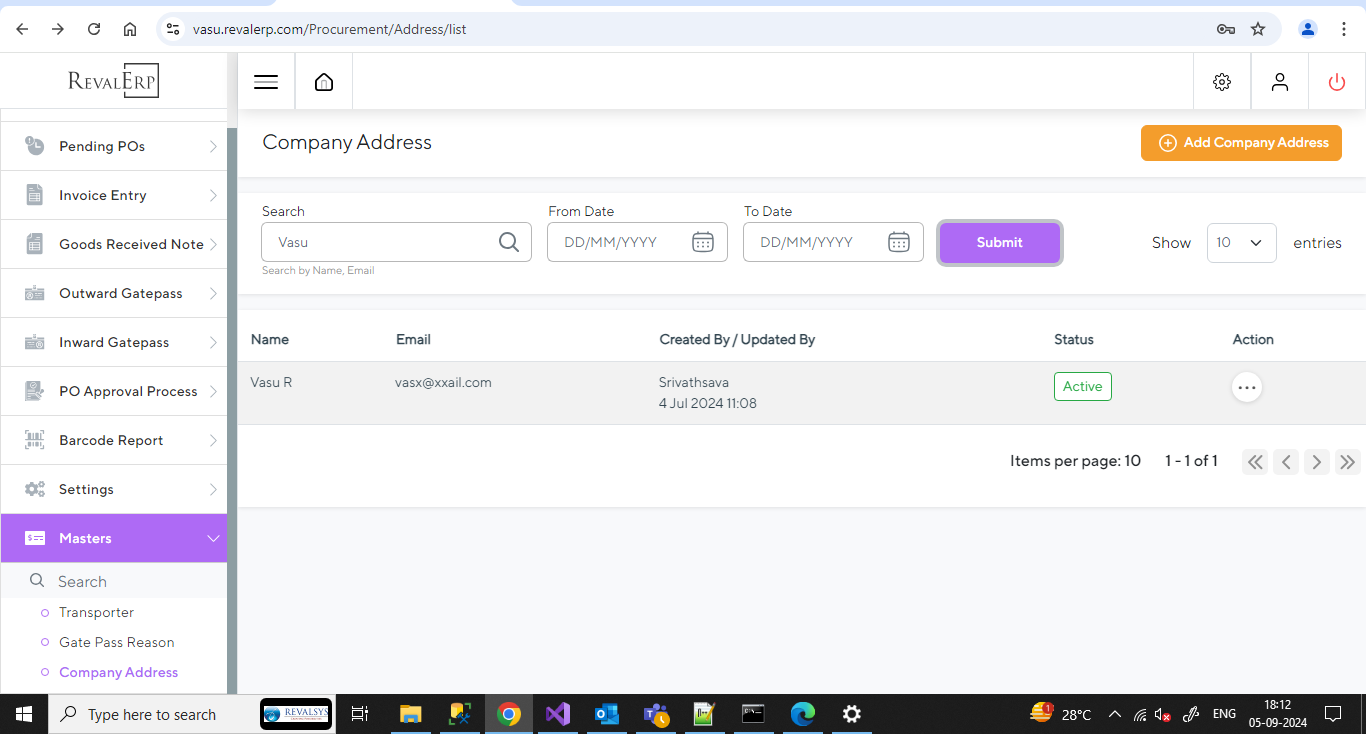Go to the next results page arrow
This screenshot has height=734, width=1366.
click(x=1317, y=461)
